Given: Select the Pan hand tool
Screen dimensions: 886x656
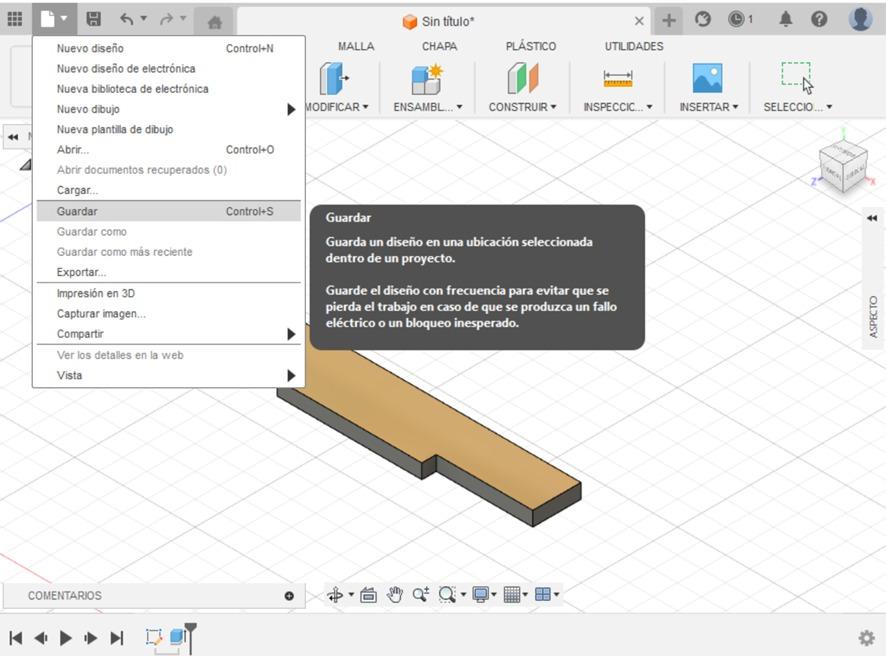Looking at the screenshot, I should (394, 594).
